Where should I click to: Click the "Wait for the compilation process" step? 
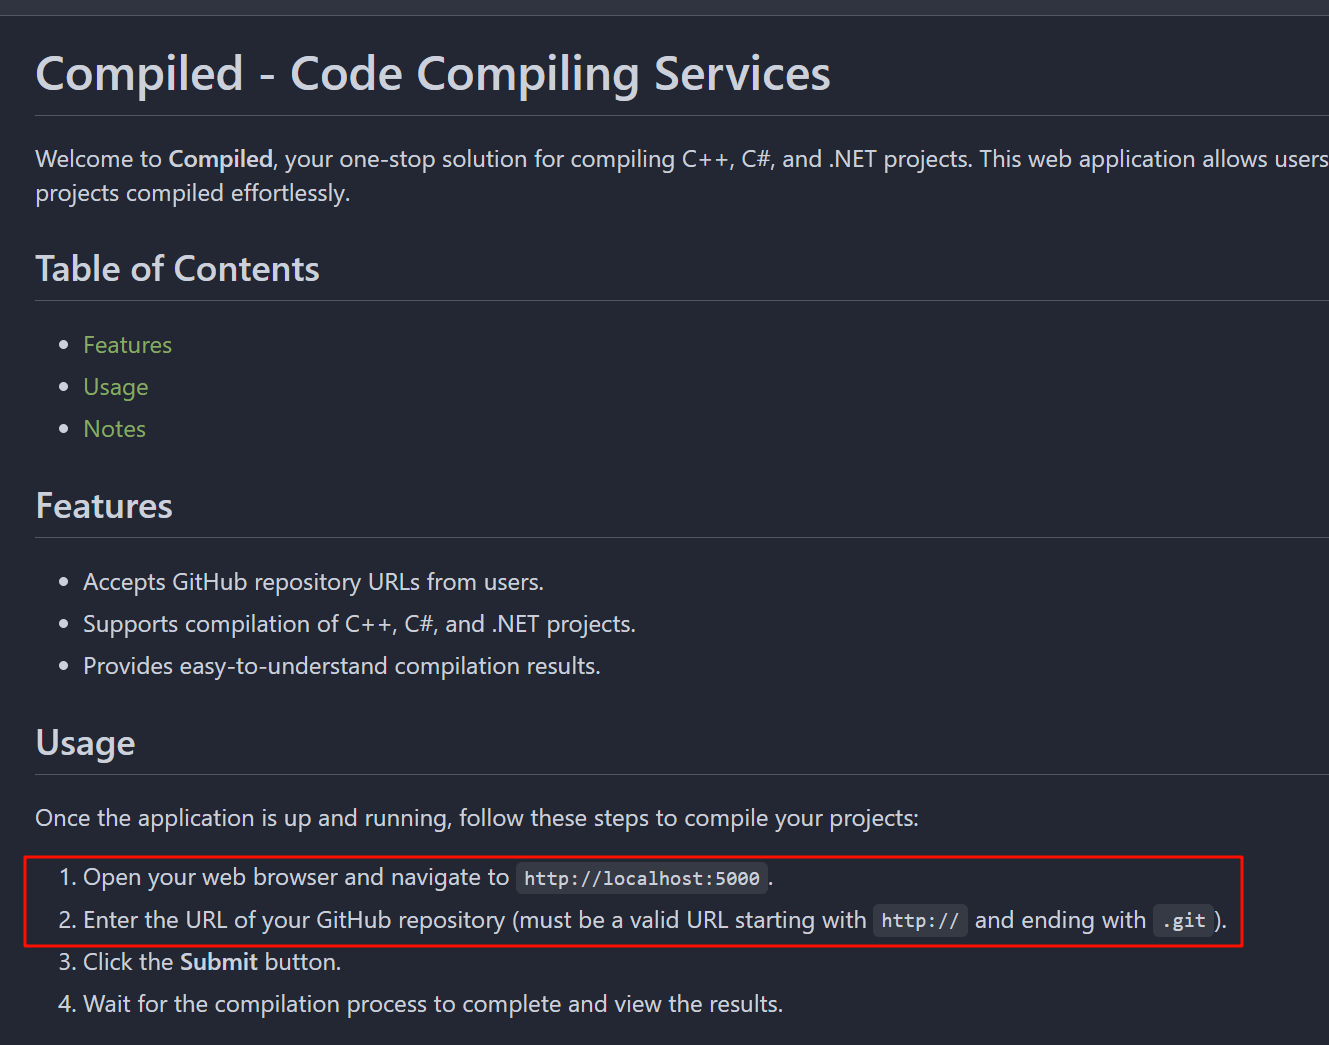[432, 1004]
